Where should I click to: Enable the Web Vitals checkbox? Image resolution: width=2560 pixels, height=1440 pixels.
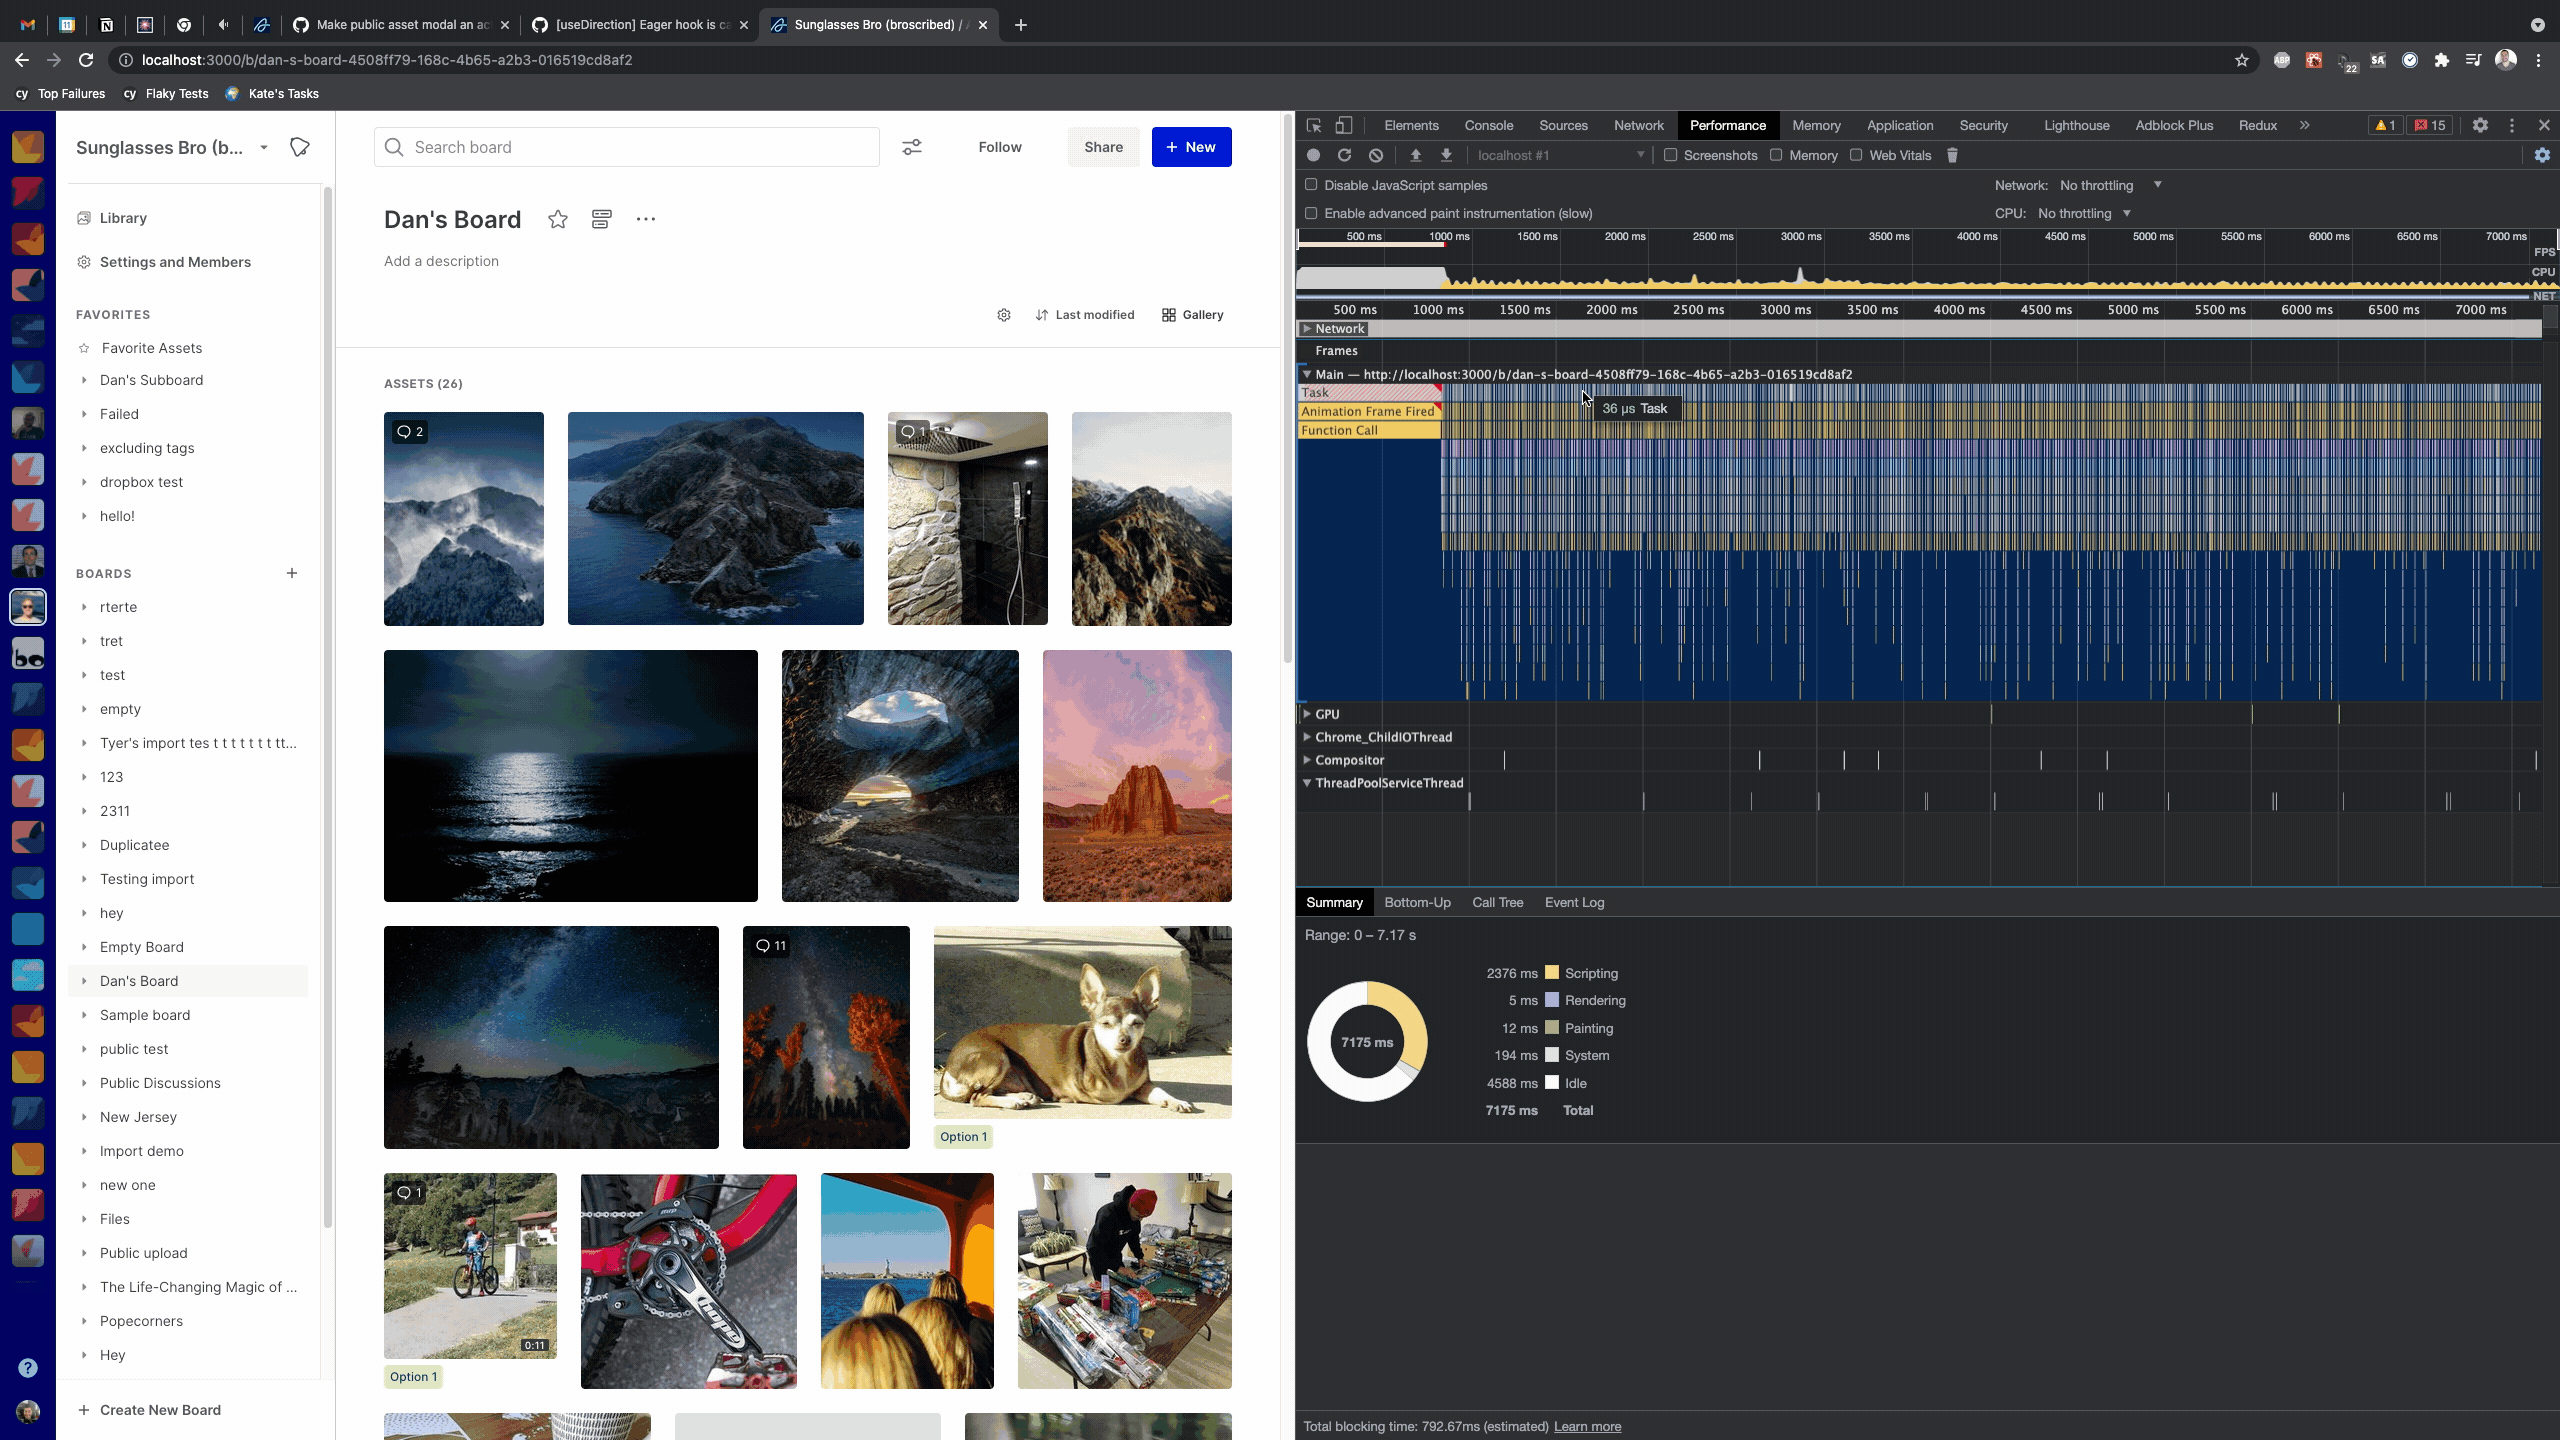pyautogui.click(x=1856, y=155)
